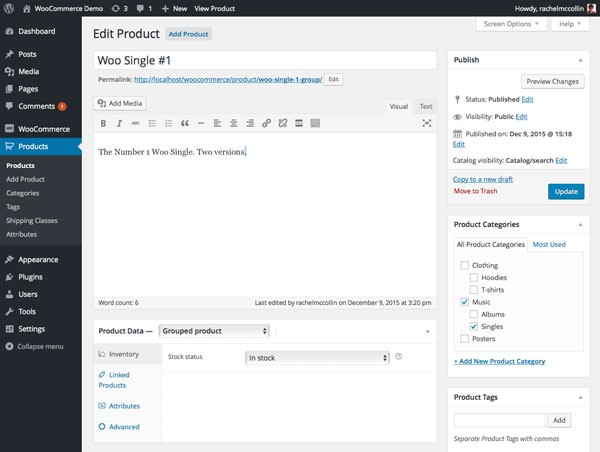600x452 pixels.
Task: Check the Albums category
Action: [474, 314]
